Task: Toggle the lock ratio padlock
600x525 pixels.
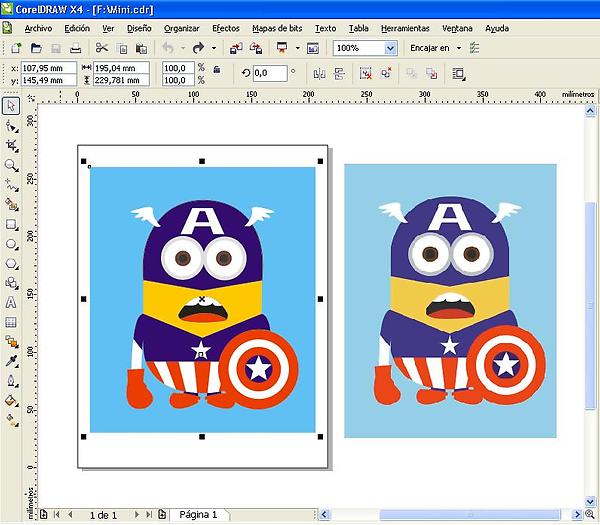Action: coord(217,70)
